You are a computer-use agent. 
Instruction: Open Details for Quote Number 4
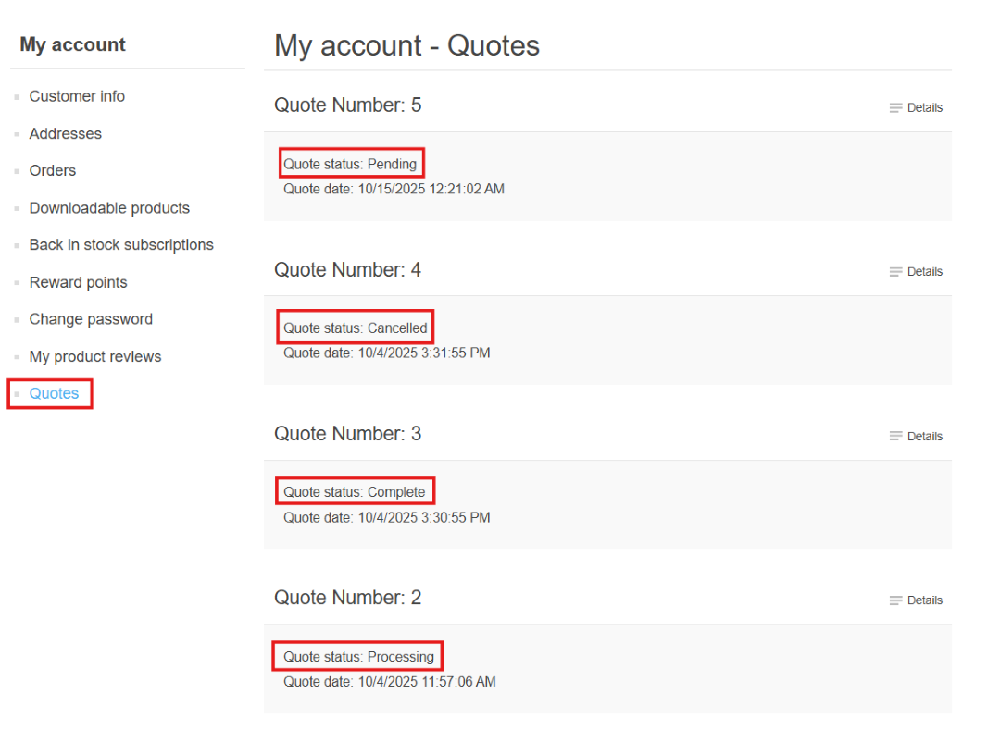click(x=916, y=272)
